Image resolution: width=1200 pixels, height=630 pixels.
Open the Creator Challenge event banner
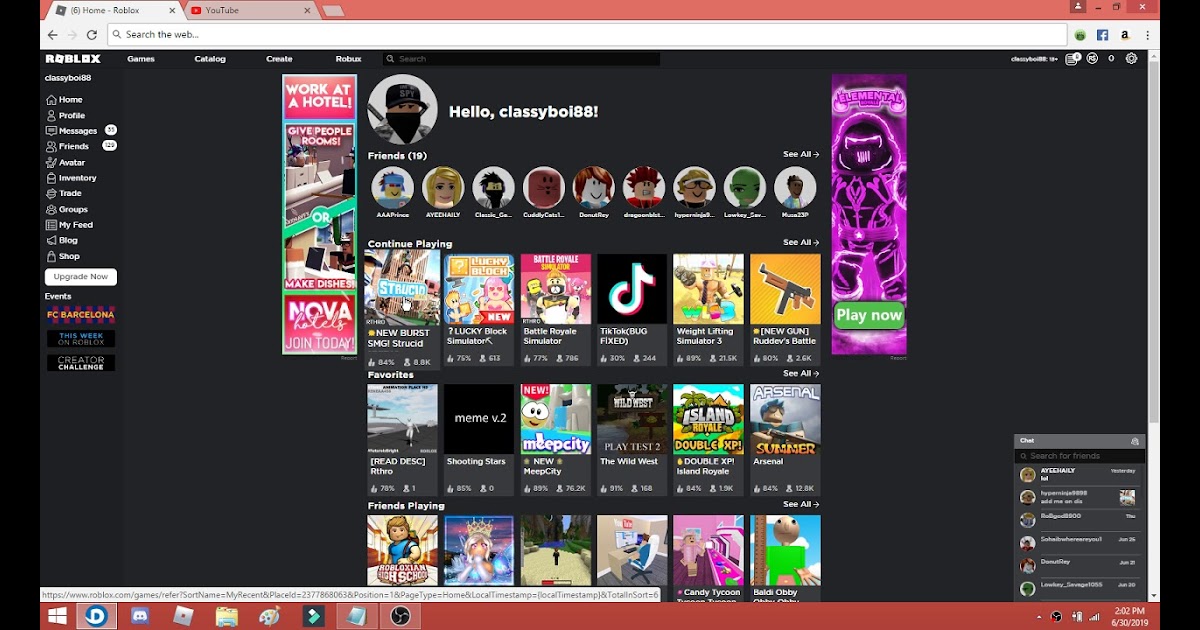[x=81, y=363]
